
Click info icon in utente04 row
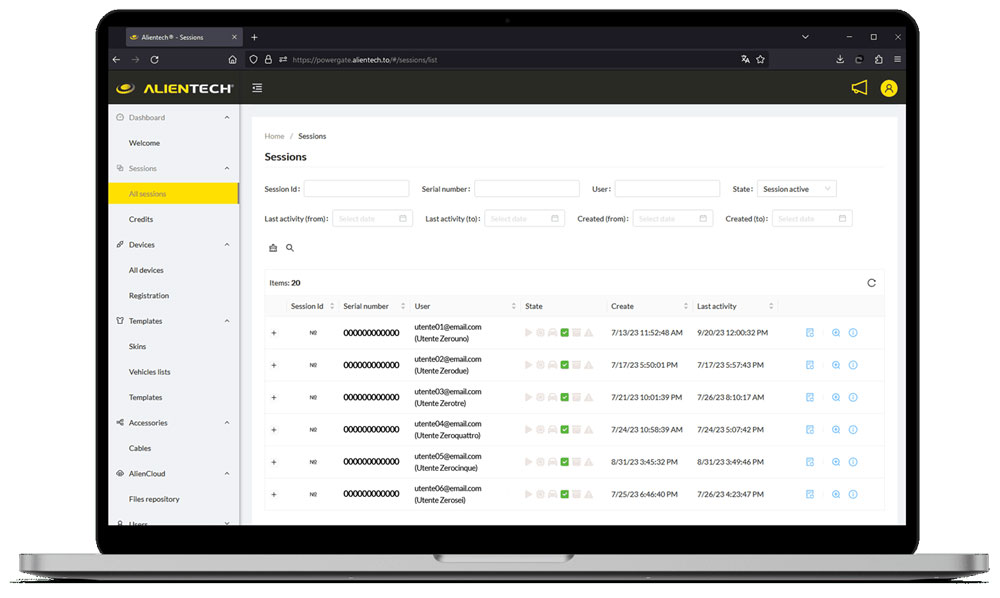coord(853,430)
